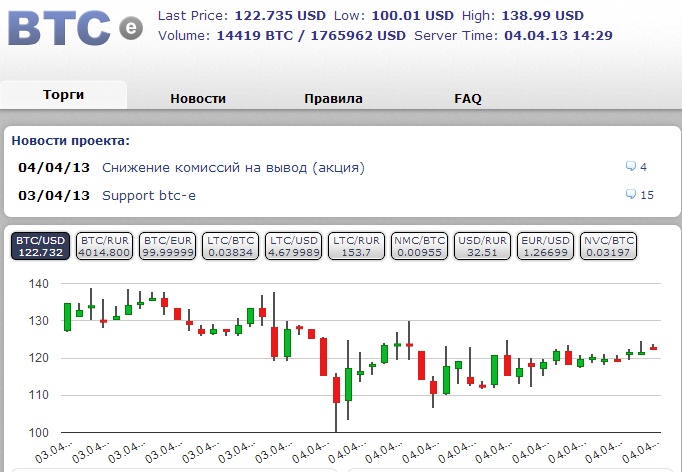The height and width of the screenshot is (472, 682).
Task: Click Volume value 14419 BTC / 1765962 USD
Action: click(311, 35)
